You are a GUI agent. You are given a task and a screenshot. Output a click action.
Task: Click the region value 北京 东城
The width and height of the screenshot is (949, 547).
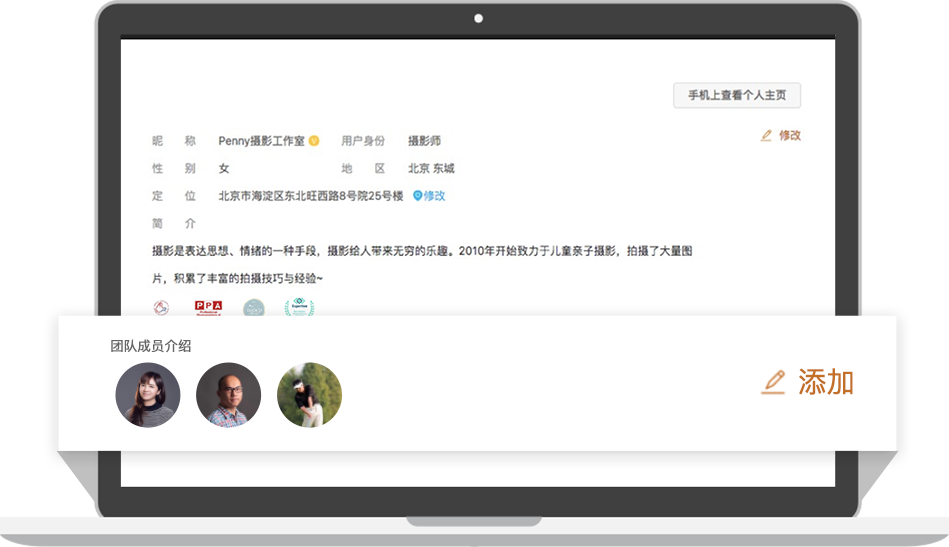click(x=431, y=169)
